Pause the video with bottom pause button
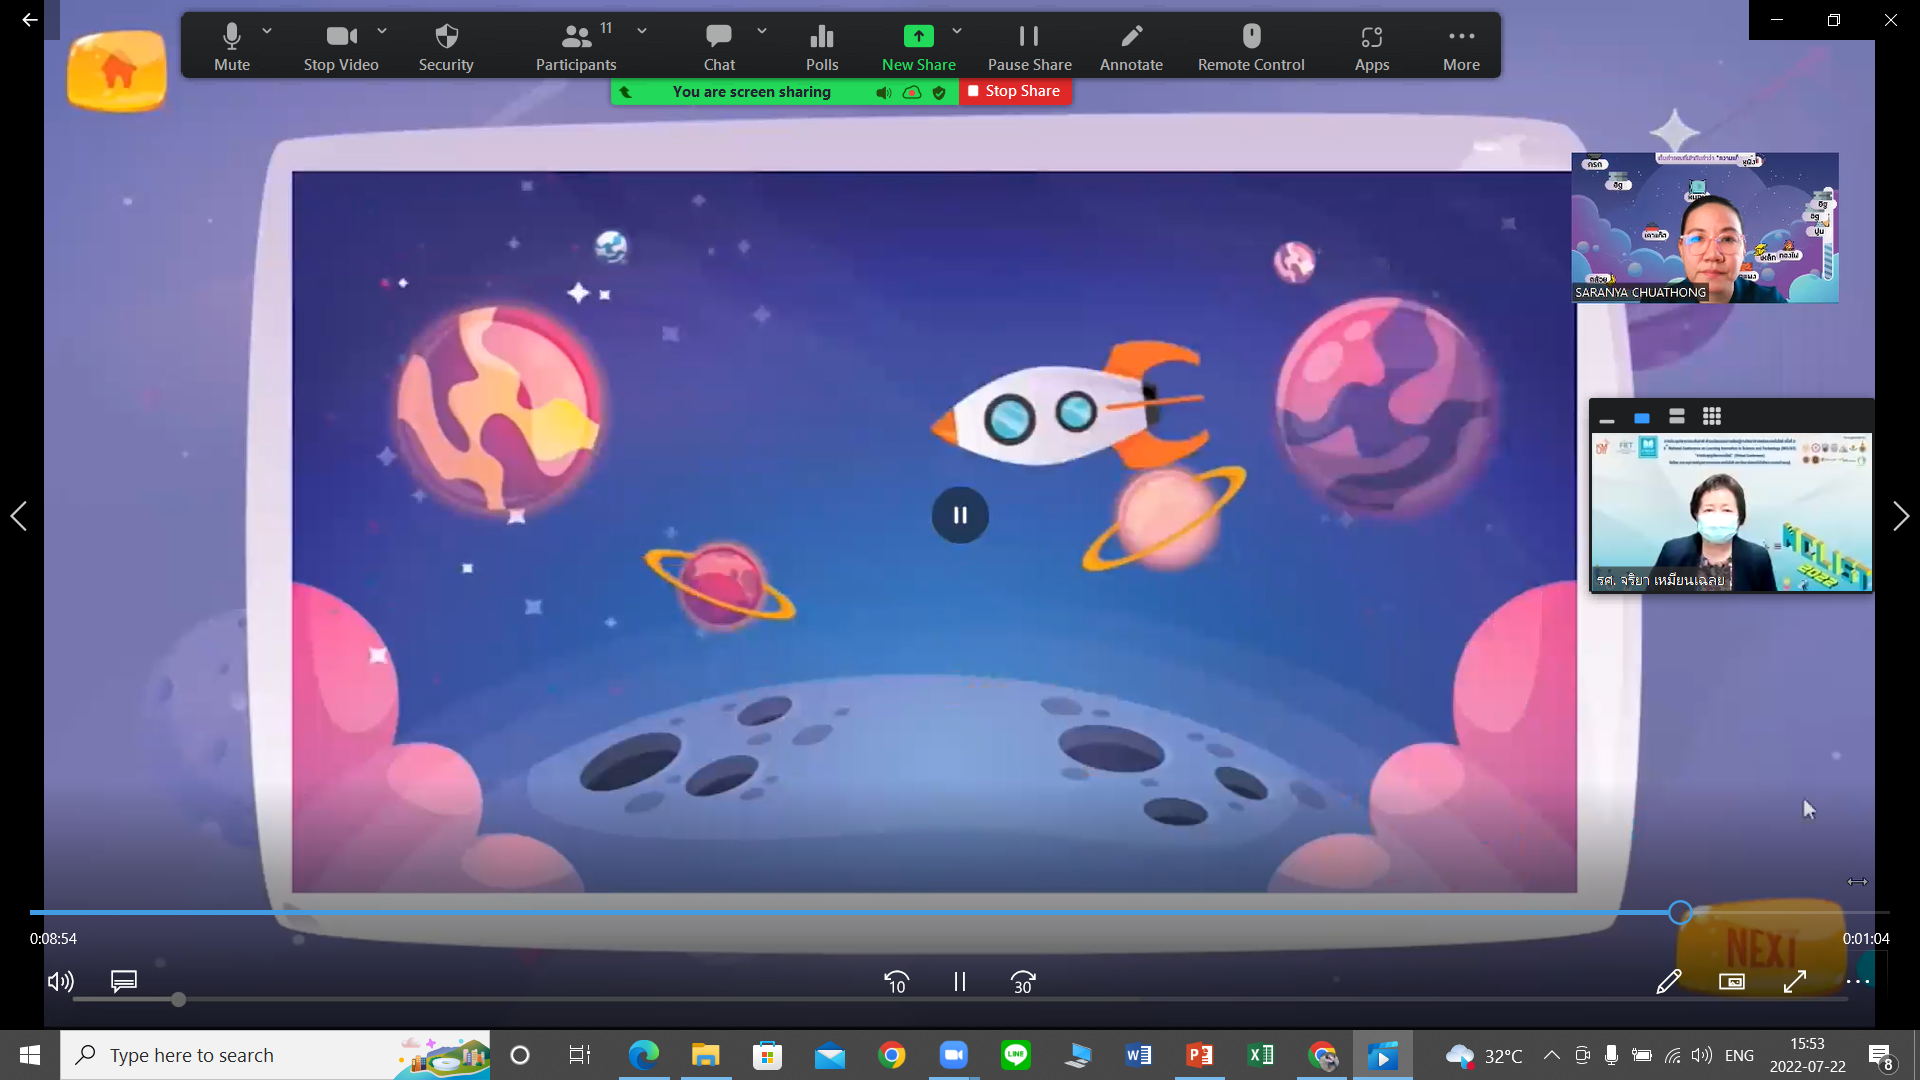 pyautogui.click(x=959, y=982)
